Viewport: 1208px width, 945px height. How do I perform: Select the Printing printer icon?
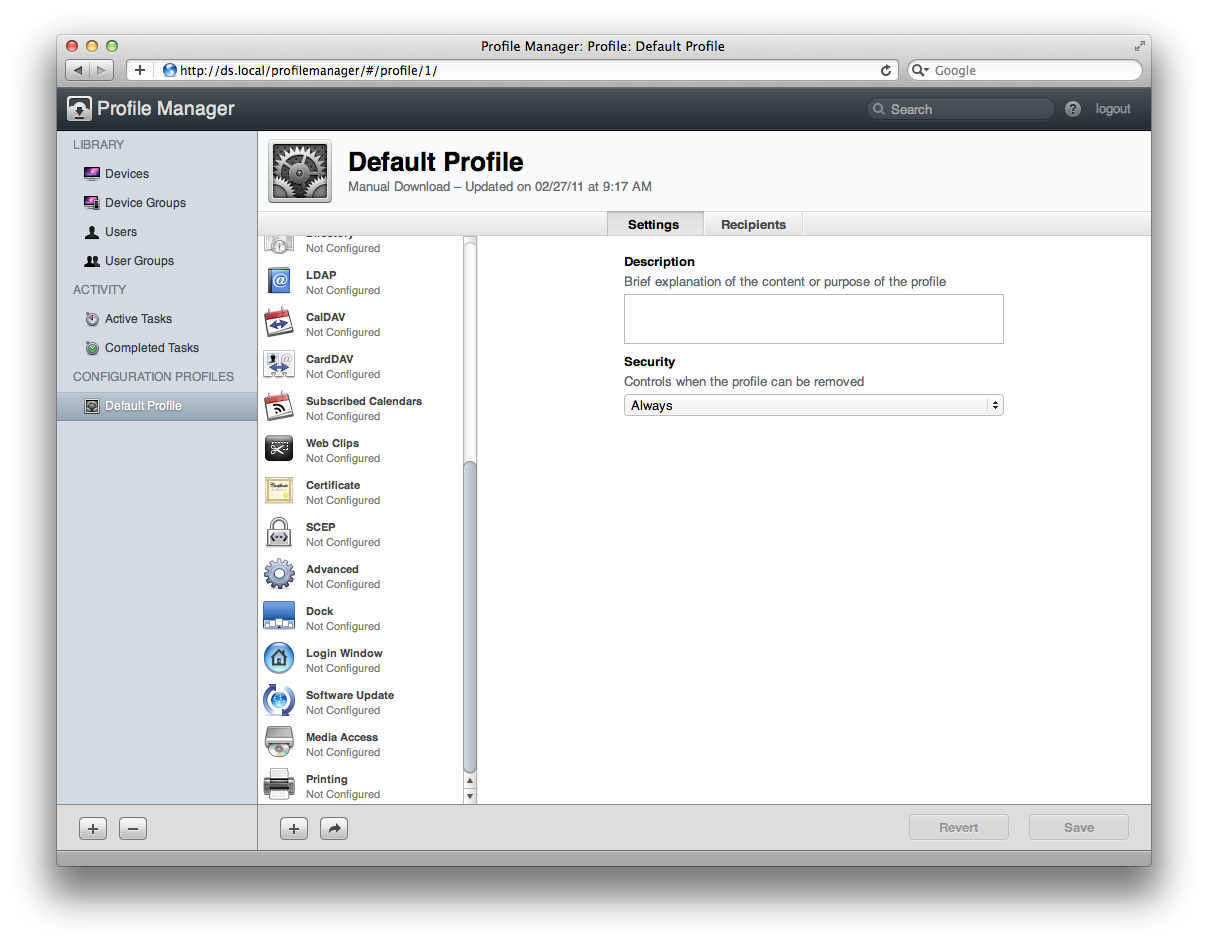point(279,784)
